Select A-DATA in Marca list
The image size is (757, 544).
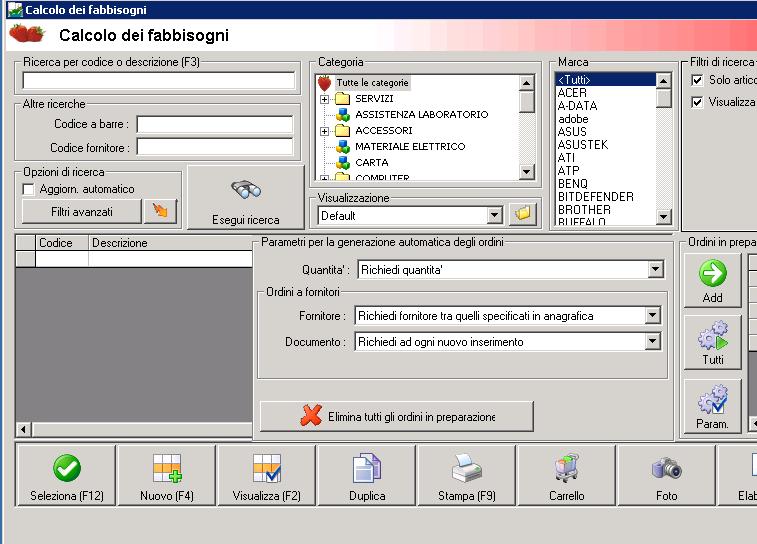coord(605,106)
